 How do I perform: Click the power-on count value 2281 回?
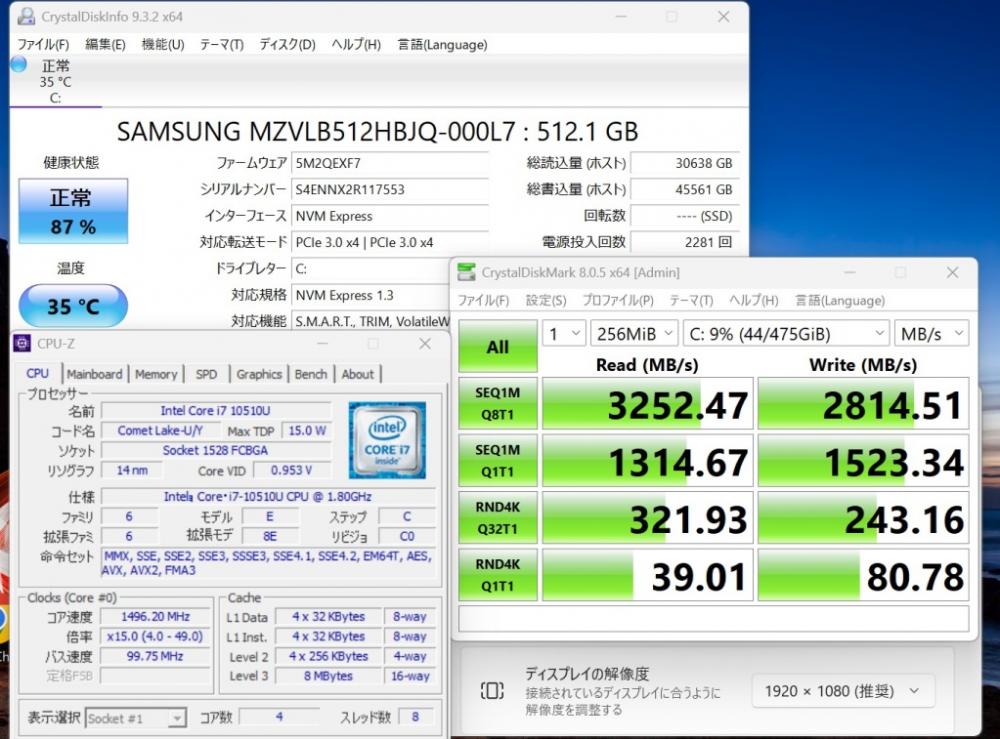coord(685,242)
